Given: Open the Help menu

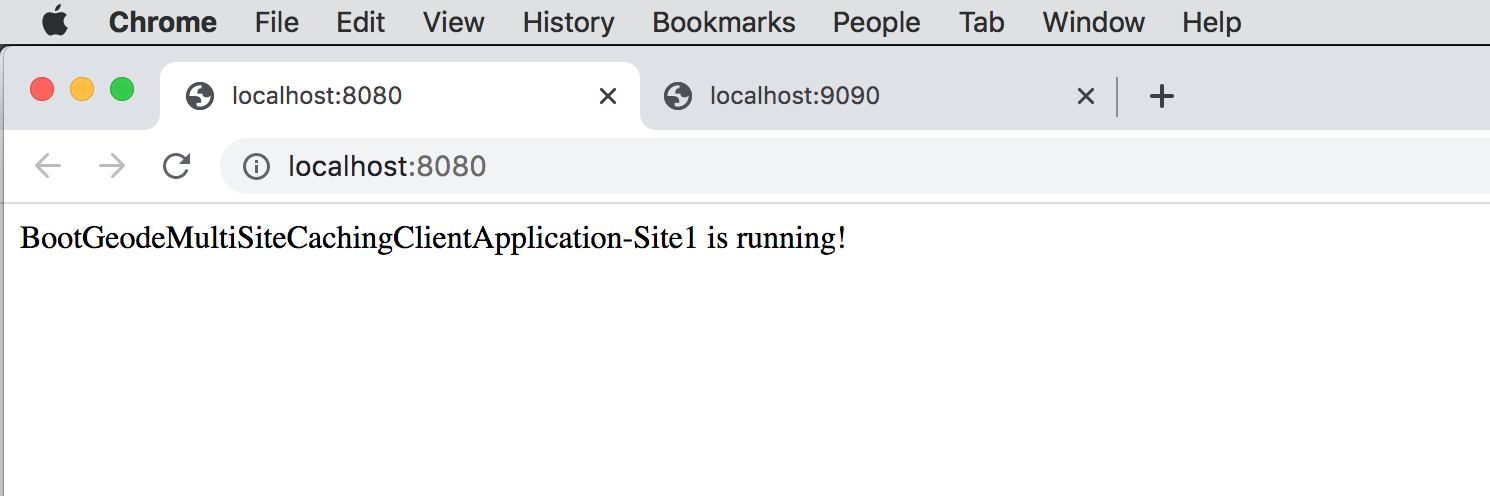Looking at the screenshot, I should pyautogui.click(x=1212, y=22).
